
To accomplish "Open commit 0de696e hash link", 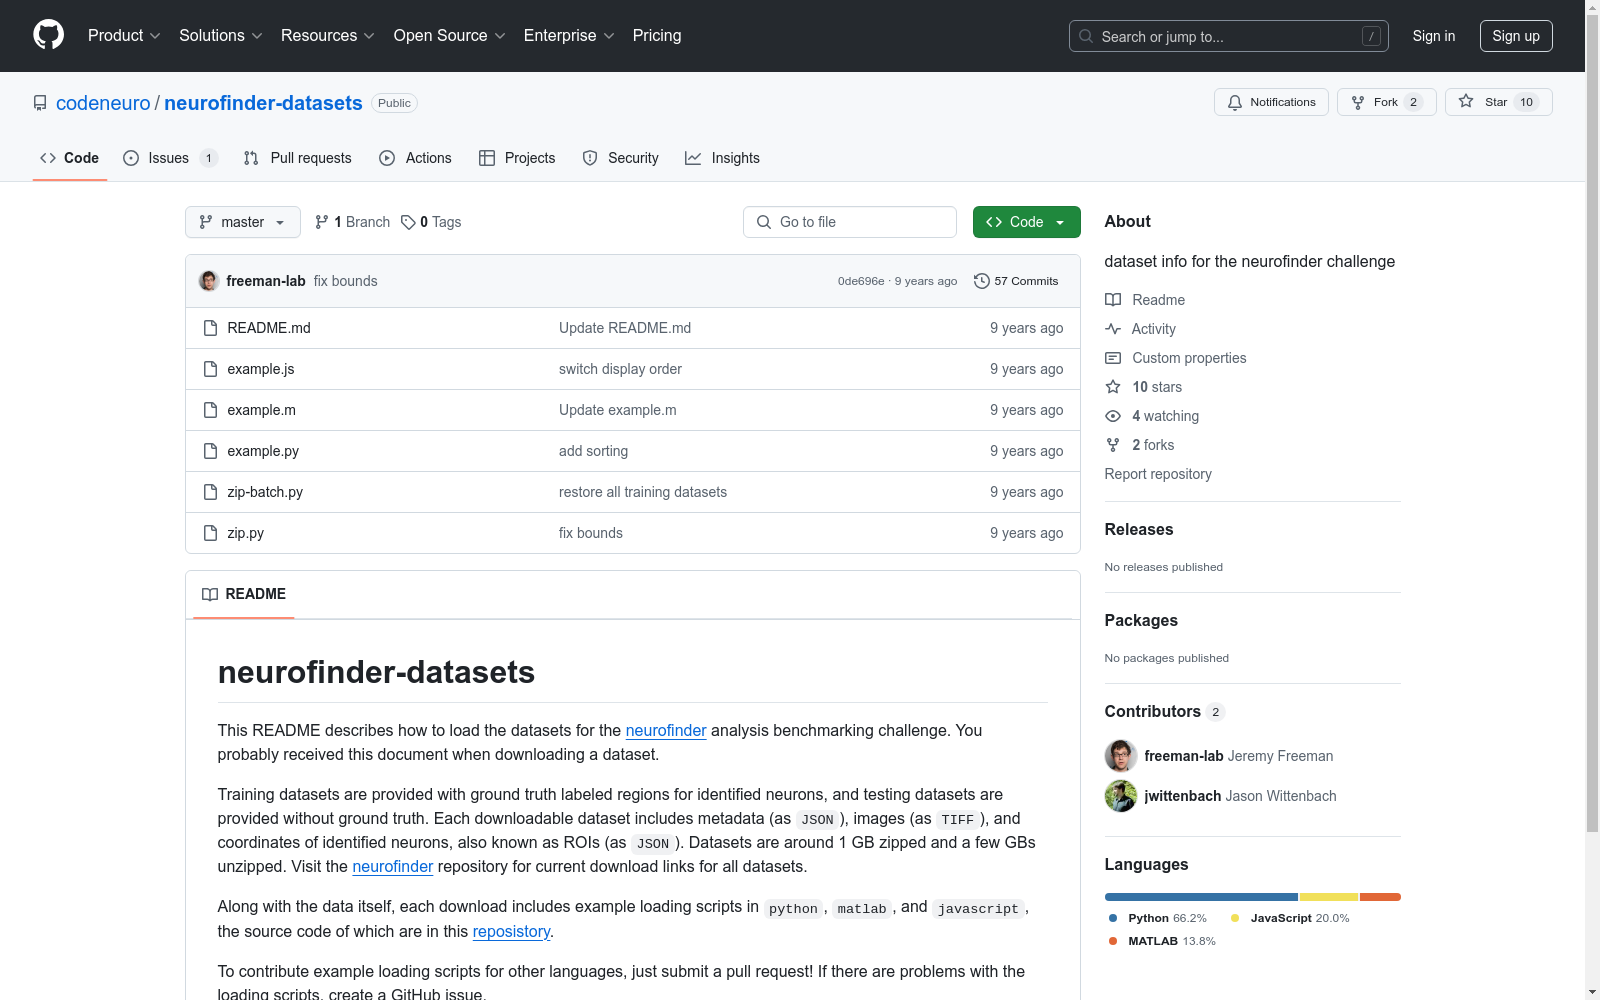I will (861, 281).
